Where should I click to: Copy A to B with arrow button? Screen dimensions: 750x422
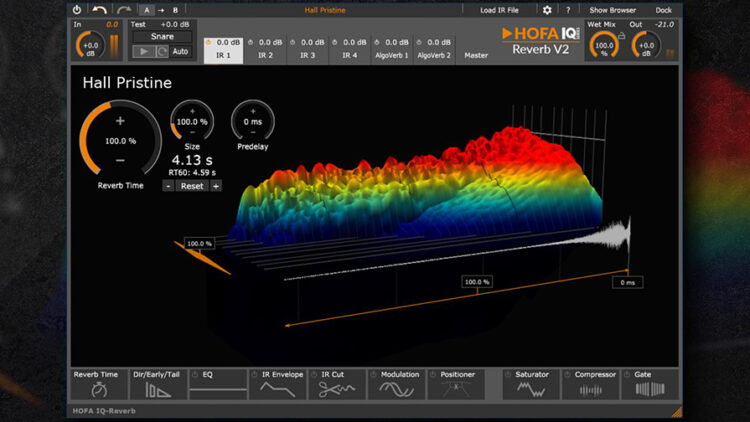[161, 10]
